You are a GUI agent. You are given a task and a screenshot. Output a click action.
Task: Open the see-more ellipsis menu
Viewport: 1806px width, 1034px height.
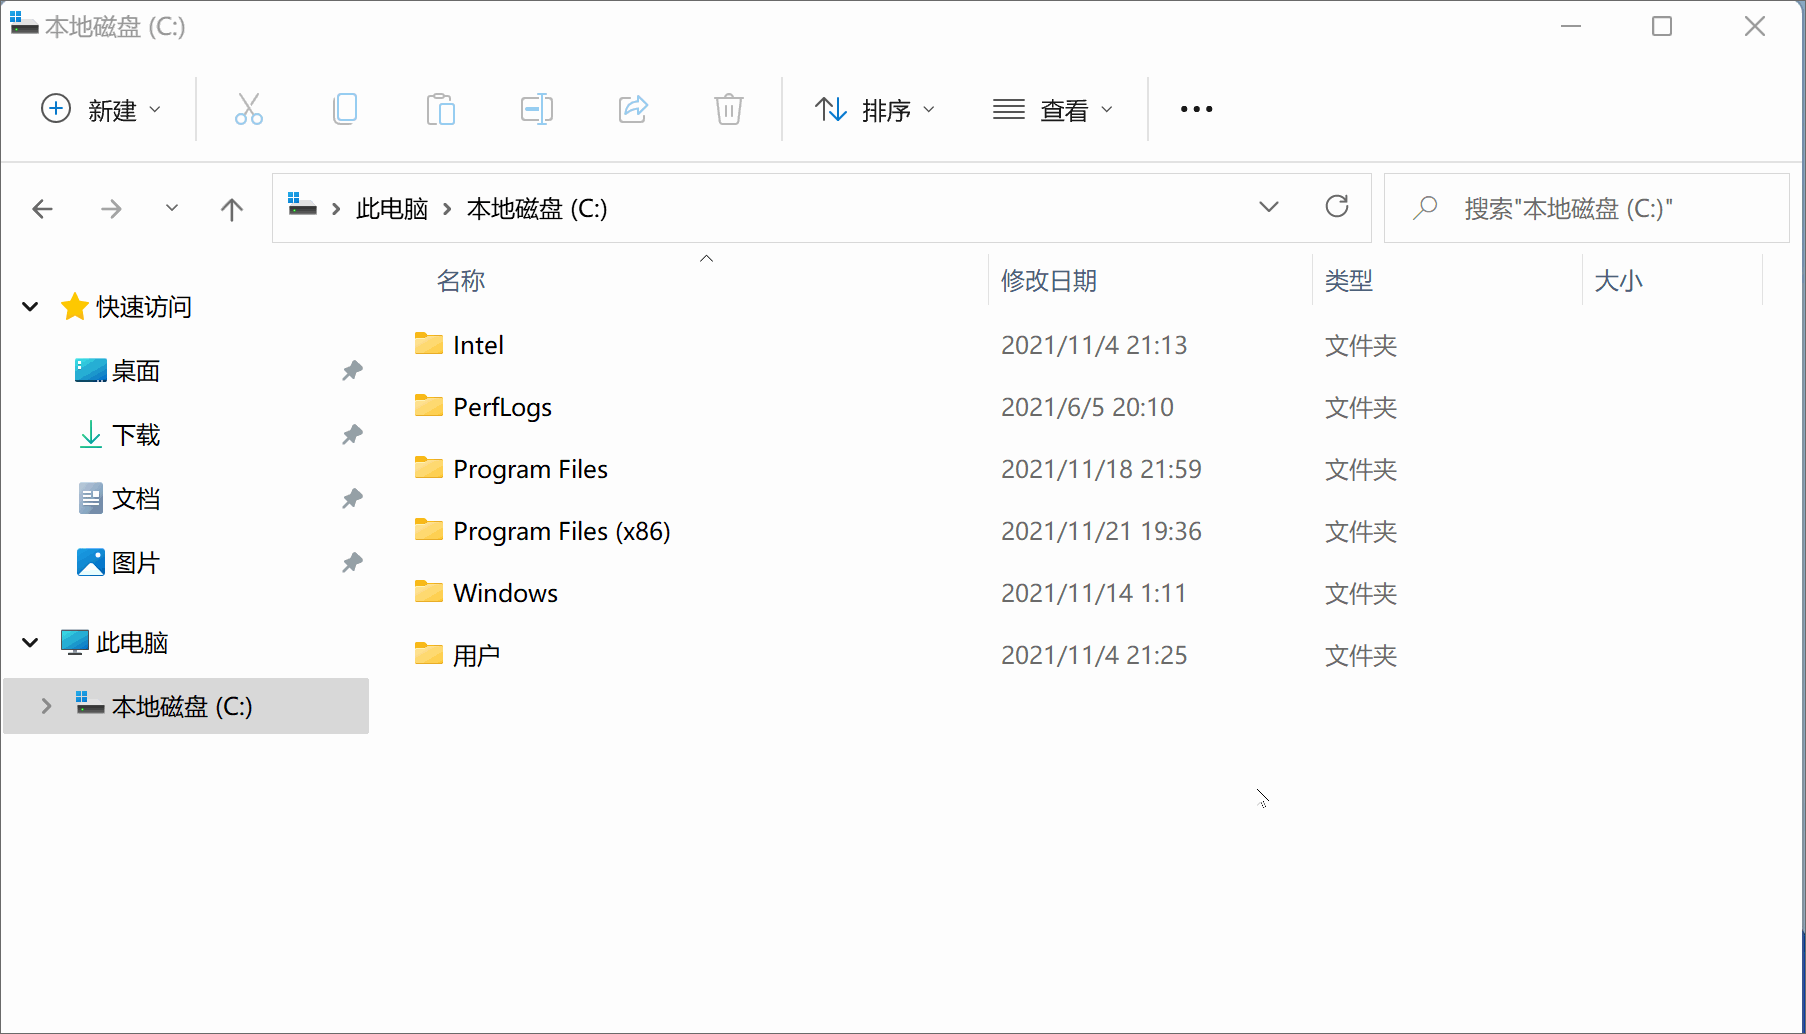click(x=1195, y=109)
